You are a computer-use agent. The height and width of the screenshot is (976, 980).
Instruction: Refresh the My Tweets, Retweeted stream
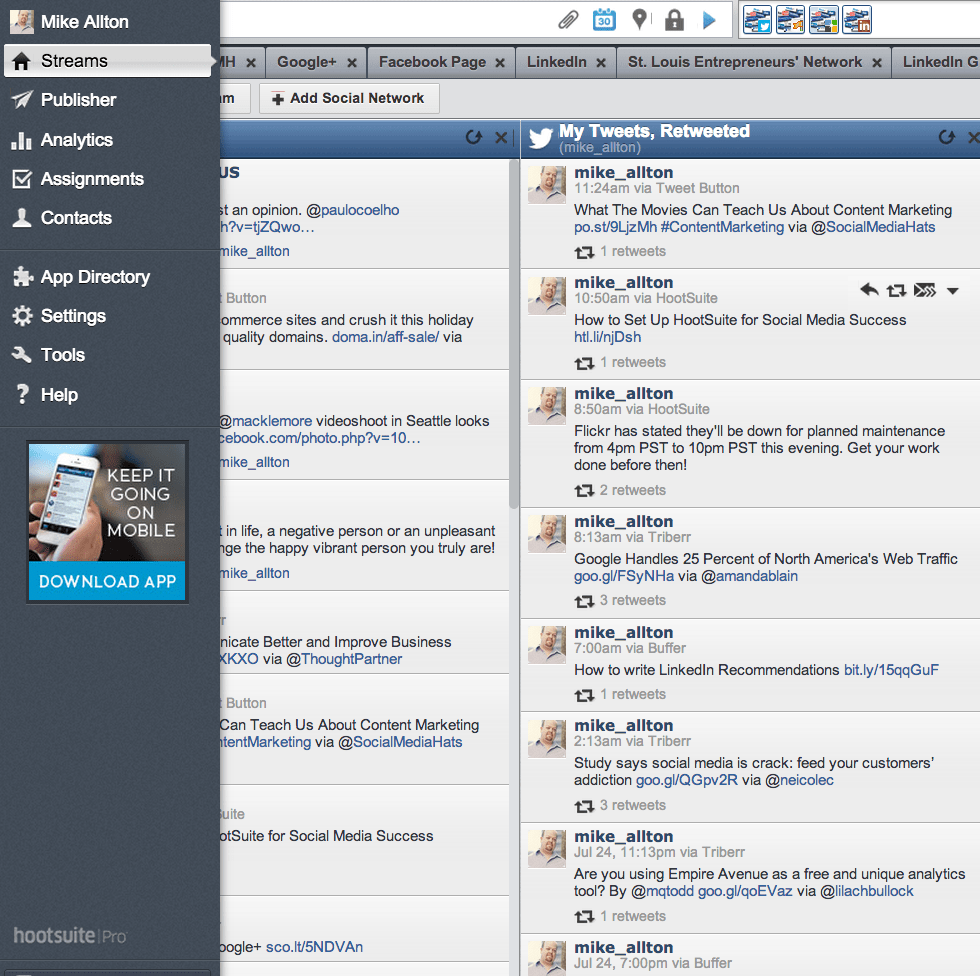coord(947,137)
